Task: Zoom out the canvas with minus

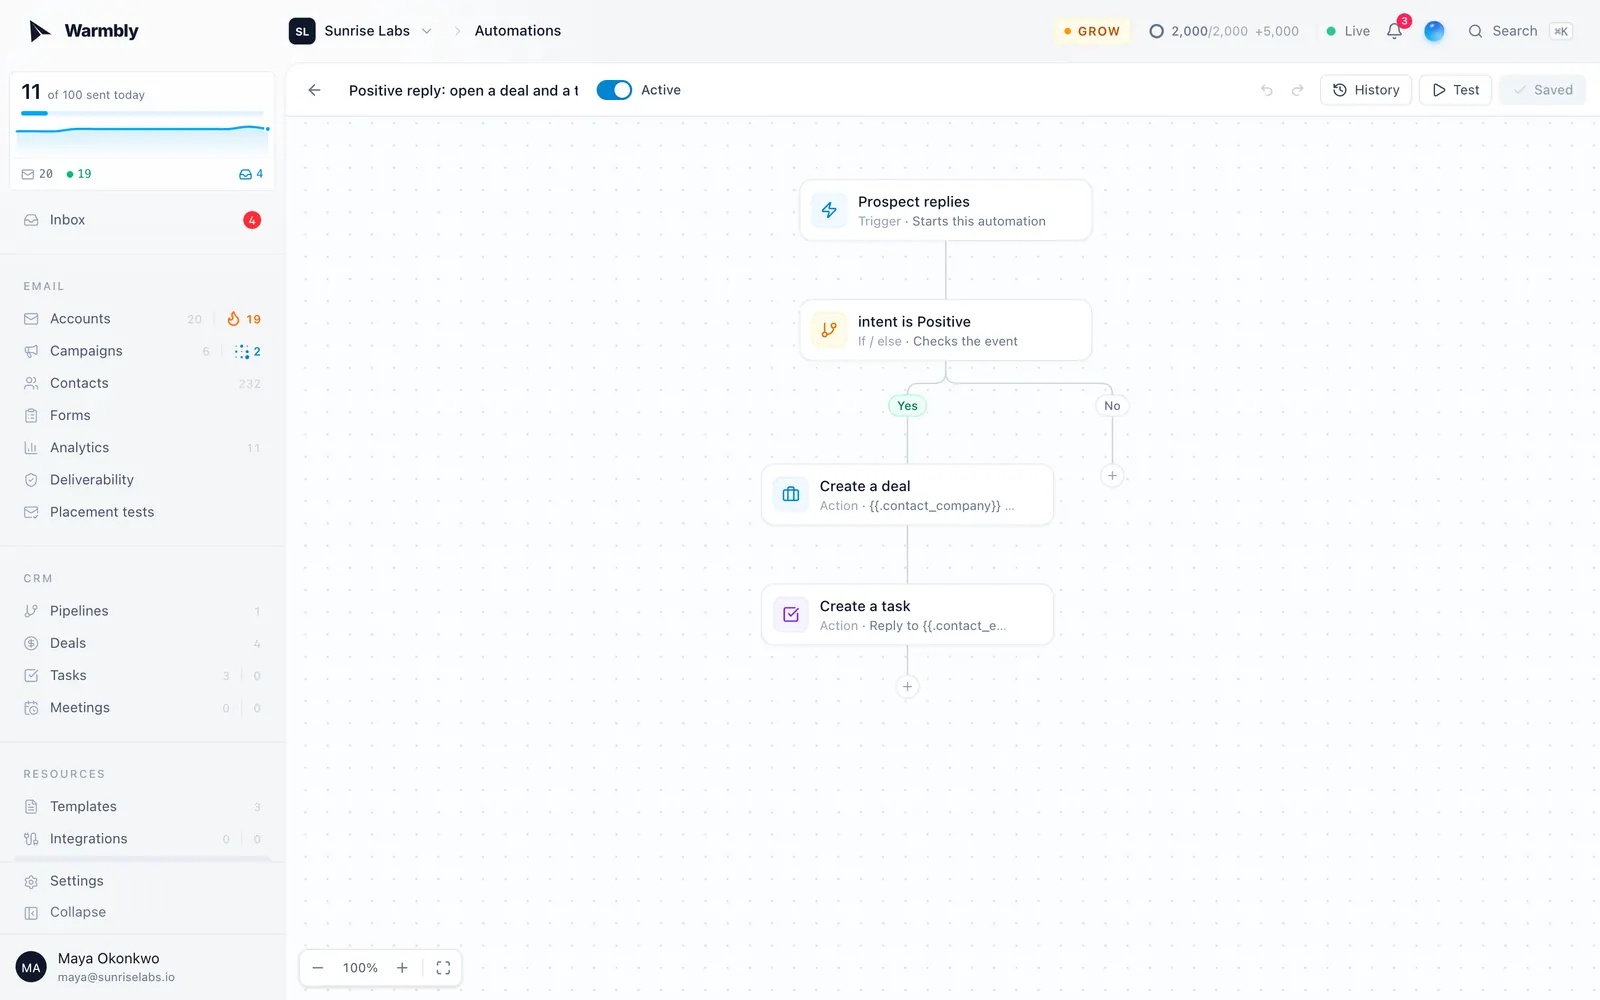Action: click(318, 968)
